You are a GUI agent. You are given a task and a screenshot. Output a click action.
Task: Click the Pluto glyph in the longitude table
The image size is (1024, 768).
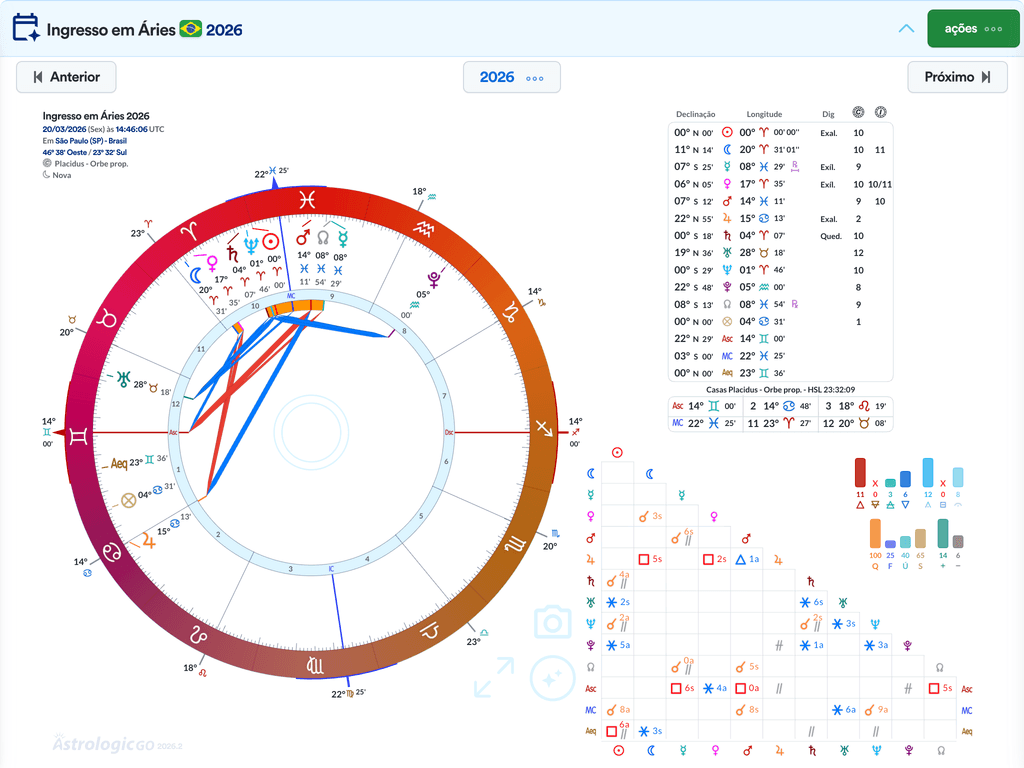[x=727, y=287]
